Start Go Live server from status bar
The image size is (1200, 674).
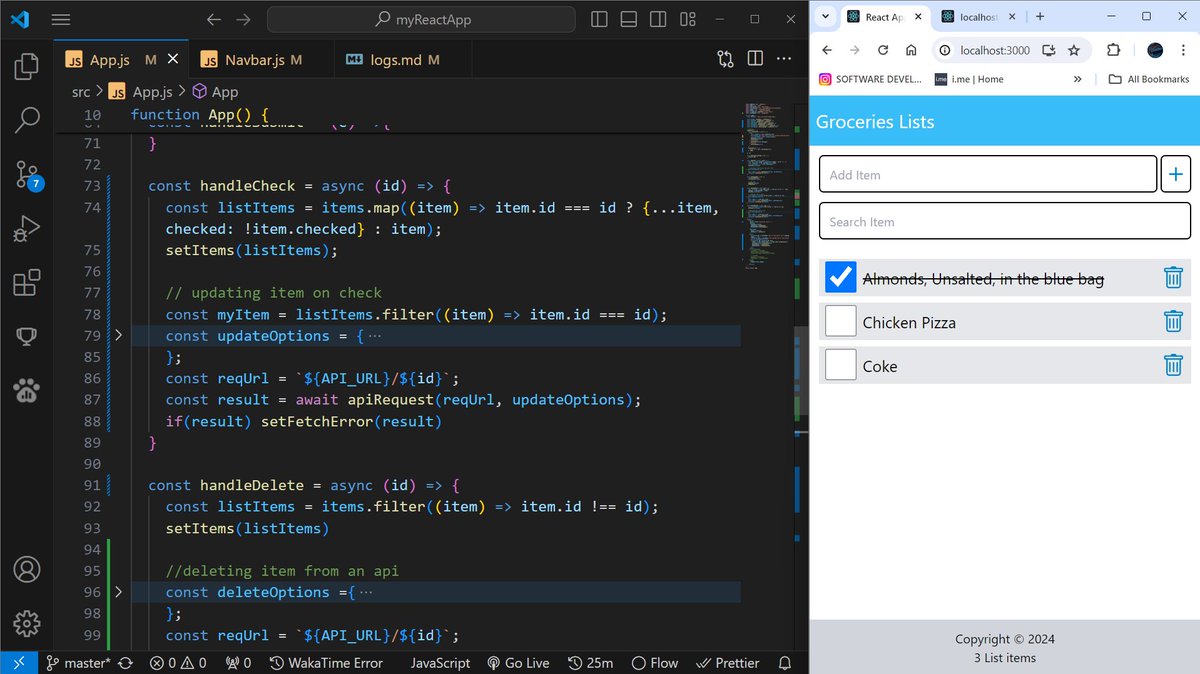click(518, 663)
